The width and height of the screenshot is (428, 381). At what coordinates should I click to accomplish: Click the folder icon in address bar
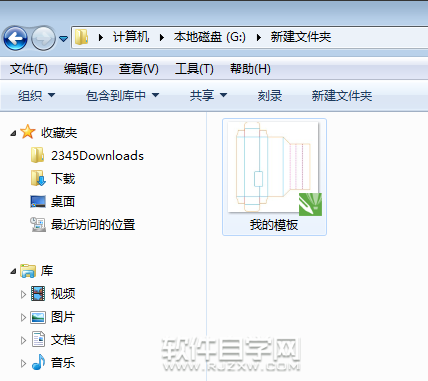(x=81, y=37)
